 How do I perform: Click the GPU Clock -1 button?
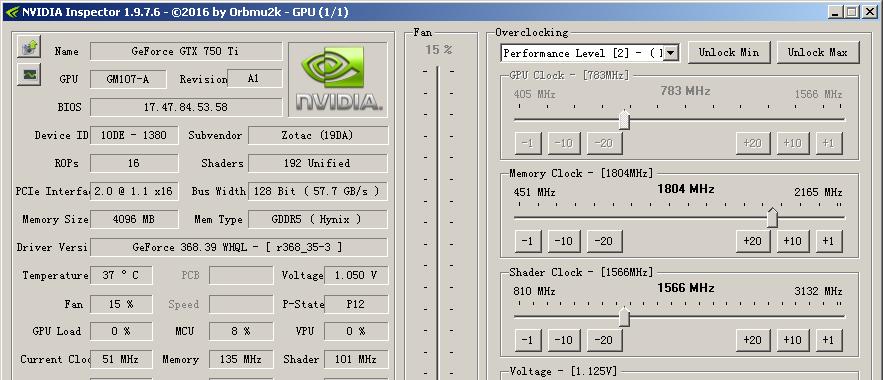pos(528,143)
